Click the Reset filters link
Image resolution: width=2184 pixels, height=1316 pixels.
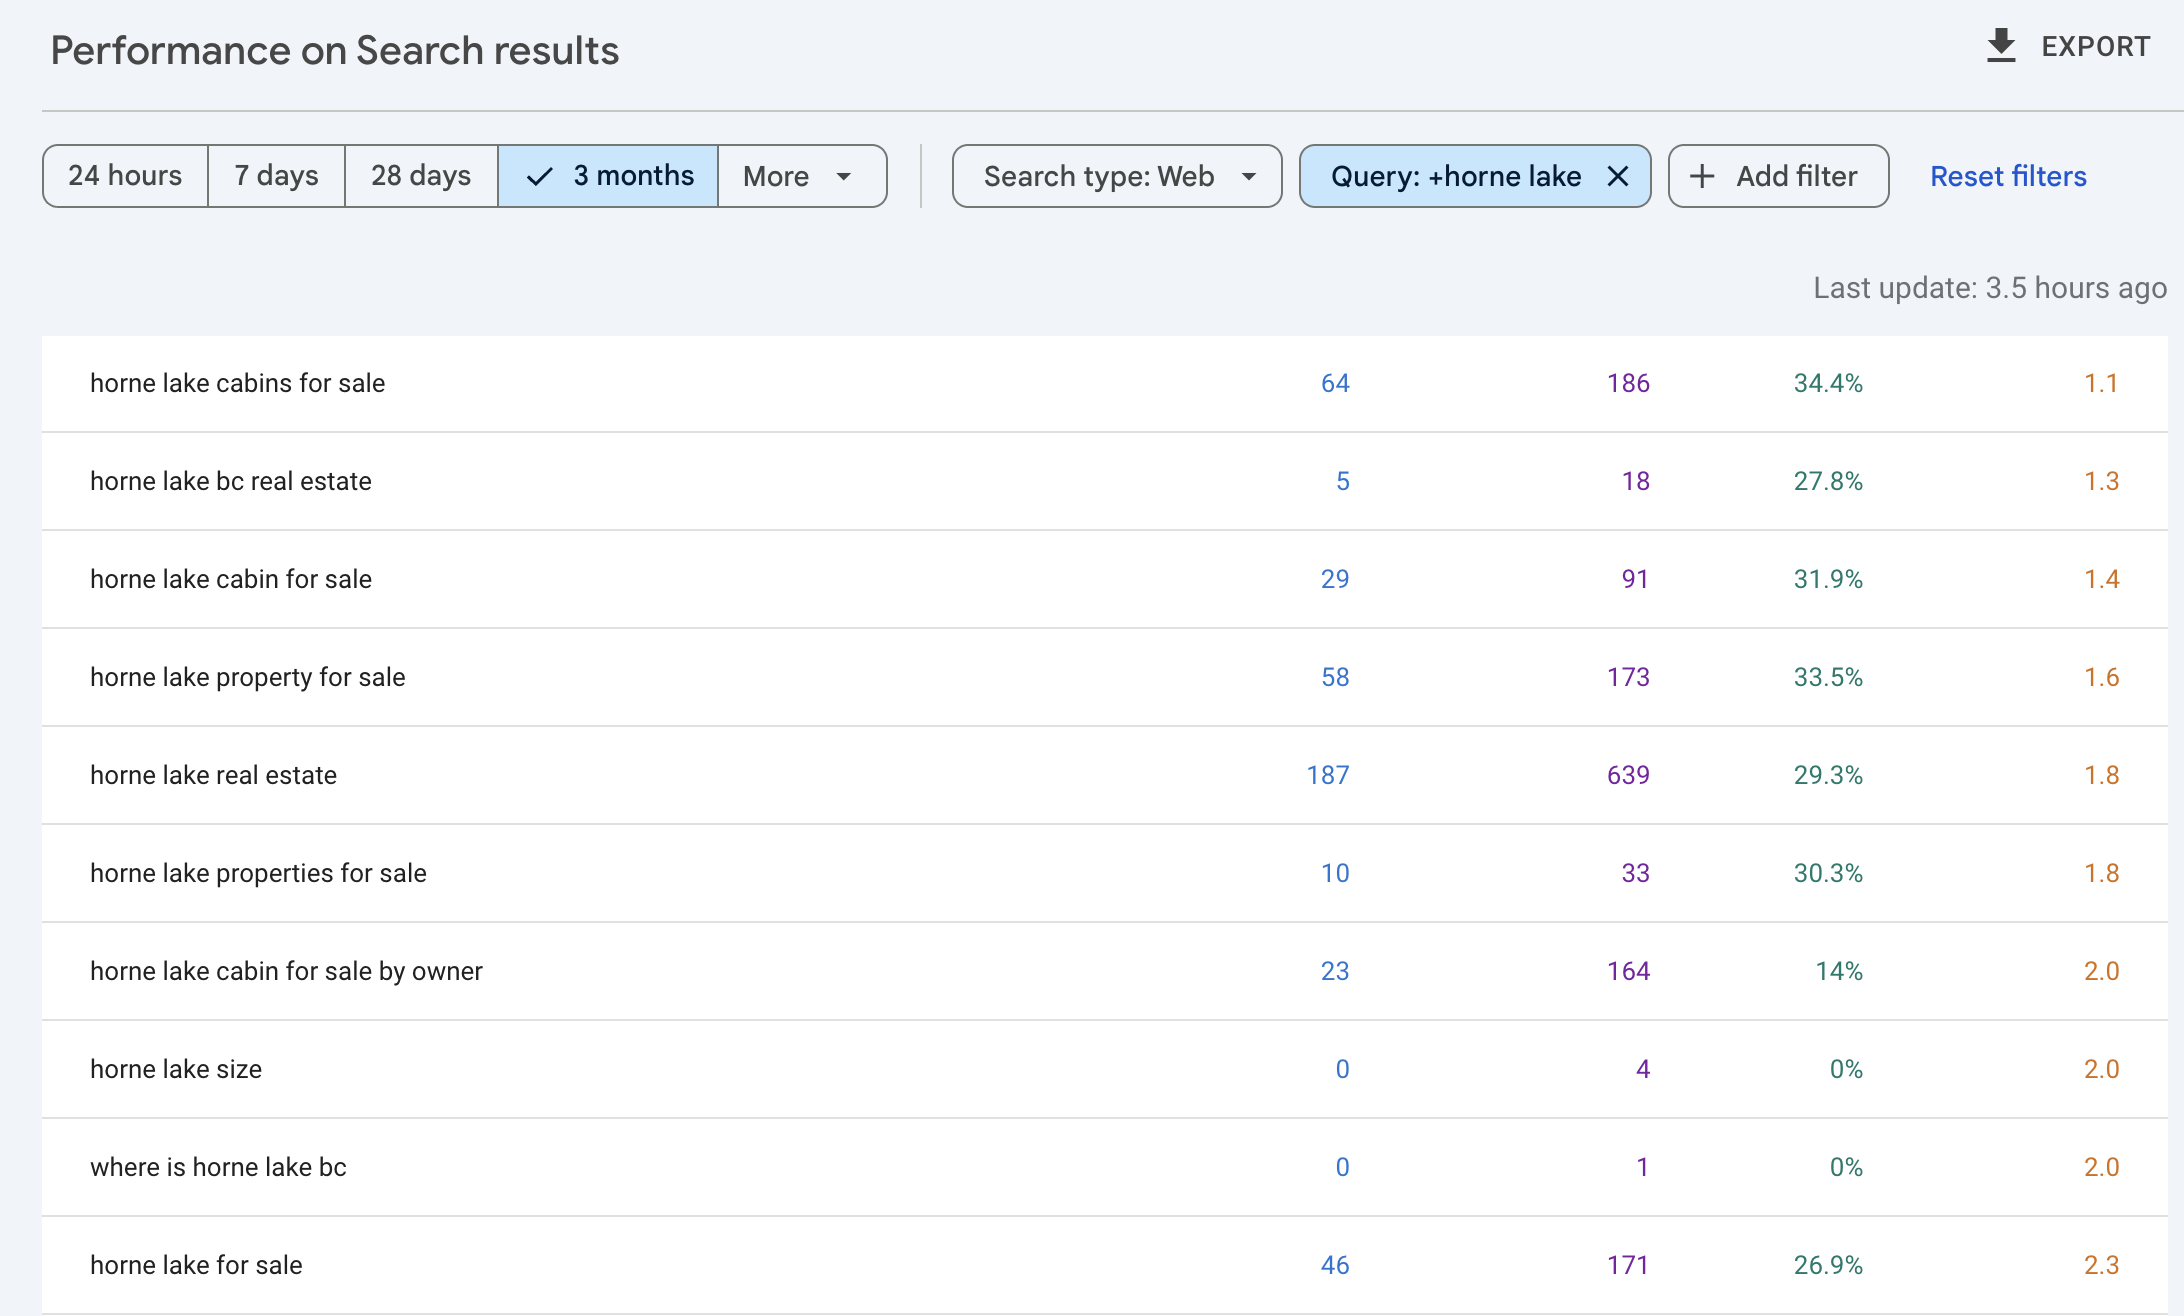2007,176
